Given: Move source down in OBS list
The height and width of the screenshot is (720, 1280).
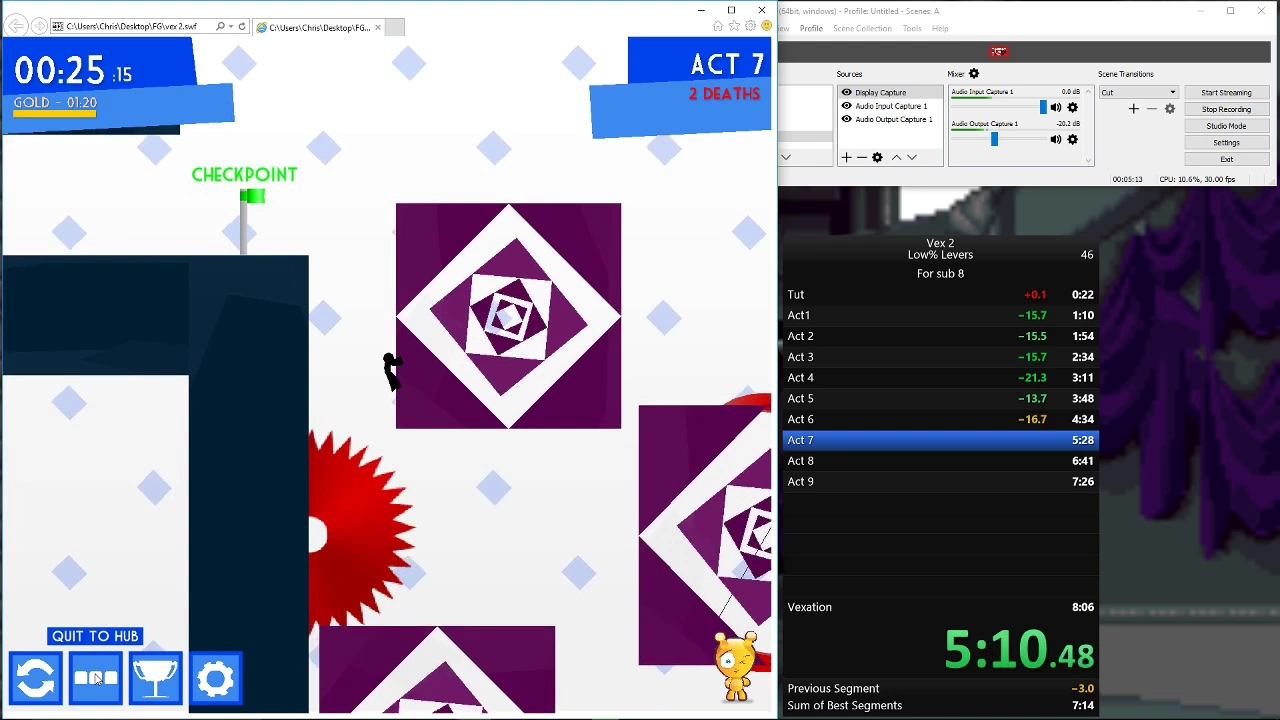Looking at the screenshot, I should tap(911, 157).
